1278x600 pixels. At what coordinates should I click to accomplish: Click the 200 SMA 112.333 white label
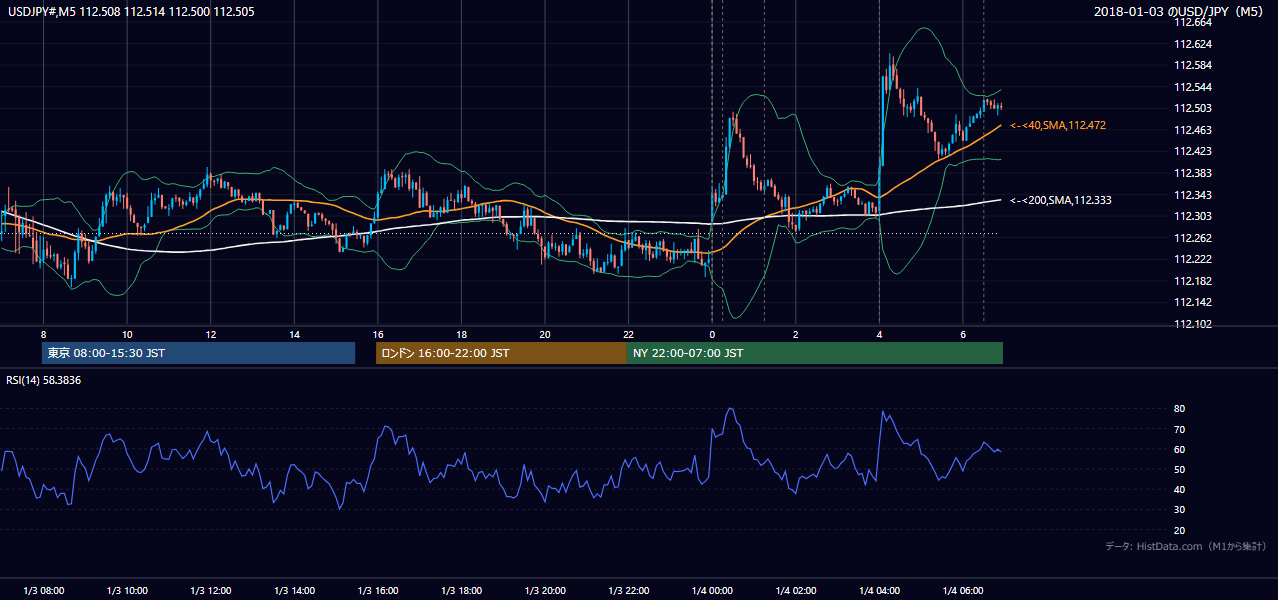coord(1061,201)
